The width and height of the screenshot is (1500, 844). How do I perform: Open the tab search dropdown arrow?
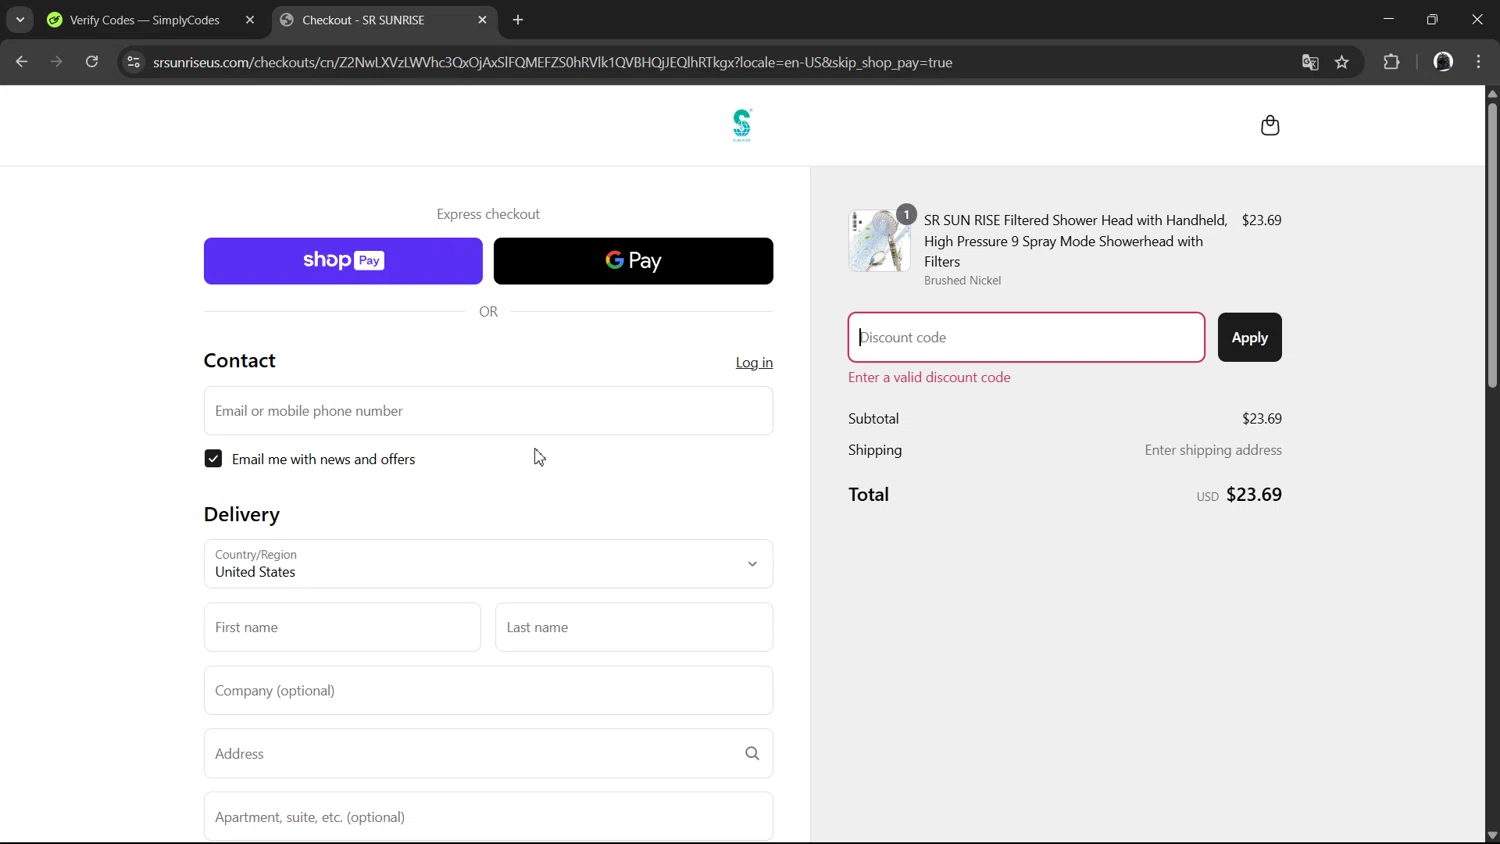click(20, 20)
